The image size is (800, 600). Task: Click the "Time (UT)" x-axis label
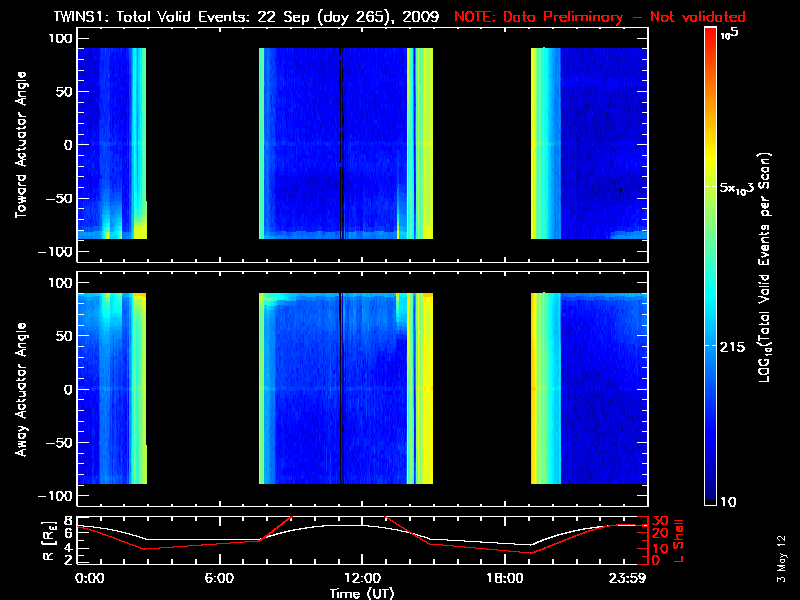tap(361, 592)
